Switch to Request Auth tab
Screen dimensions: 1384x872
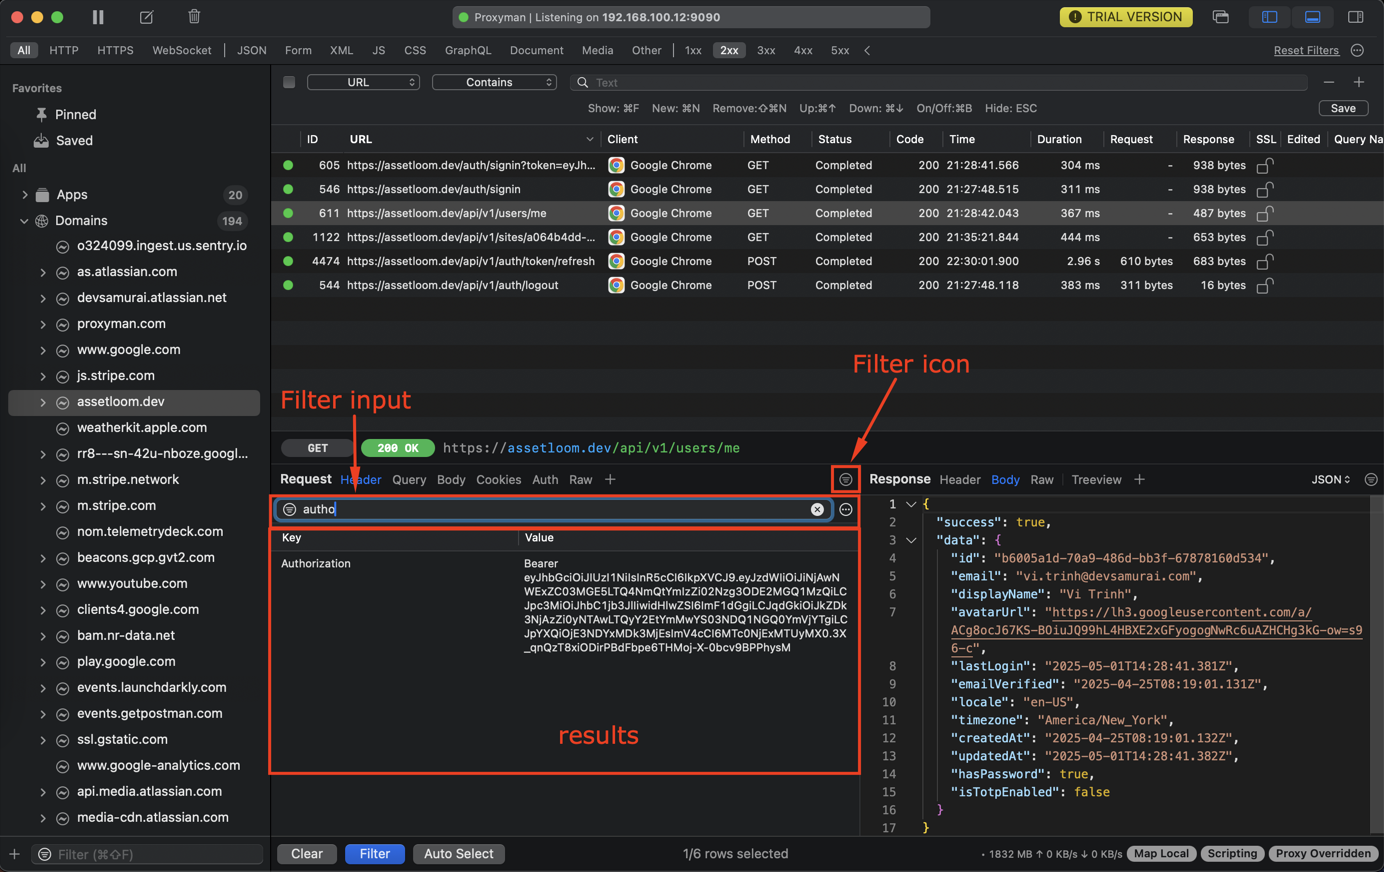(x=545, y=480)
